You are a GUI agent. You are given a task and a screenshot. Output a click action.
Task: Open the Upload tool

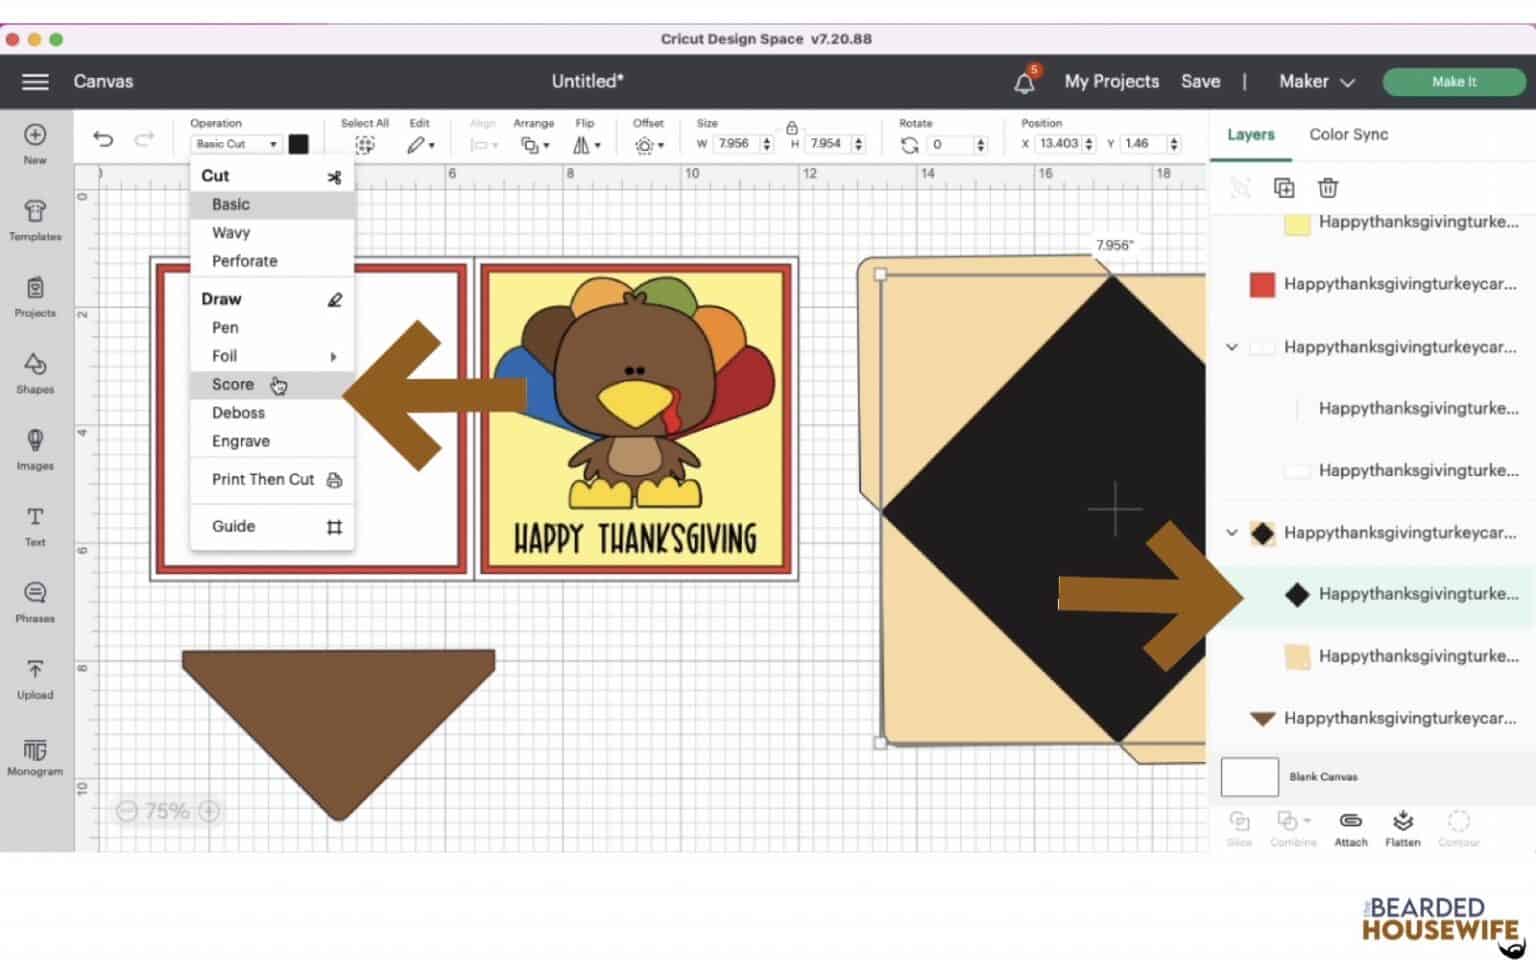pyautogui.click(x=35, y=676)
